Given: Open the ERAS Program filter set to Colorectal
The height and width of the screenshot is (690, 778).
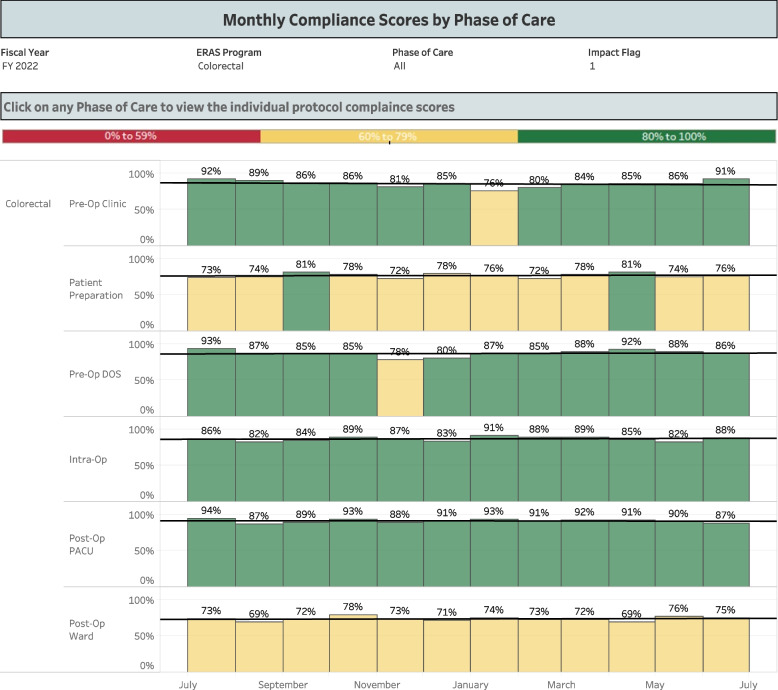Looking at the screenshot, I should pyautogui.click(x=221, y=66).
